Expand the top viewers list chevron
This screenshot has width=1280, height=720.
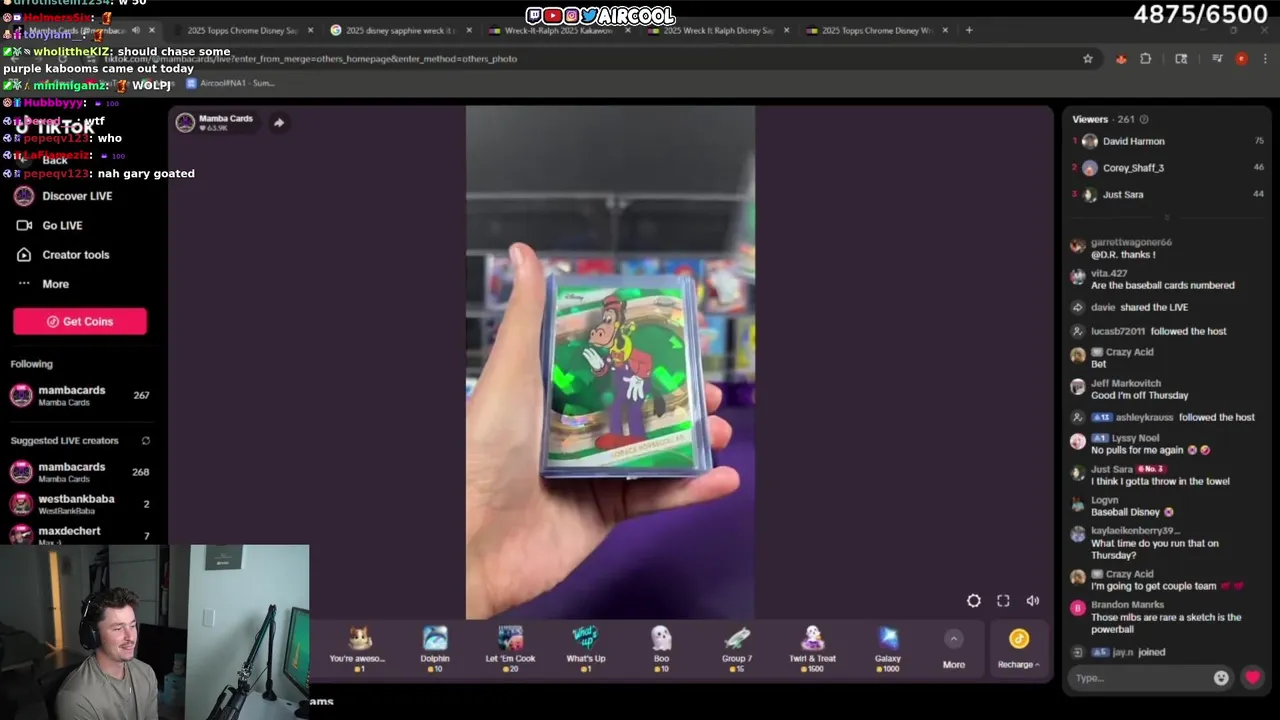(1166, 216)
